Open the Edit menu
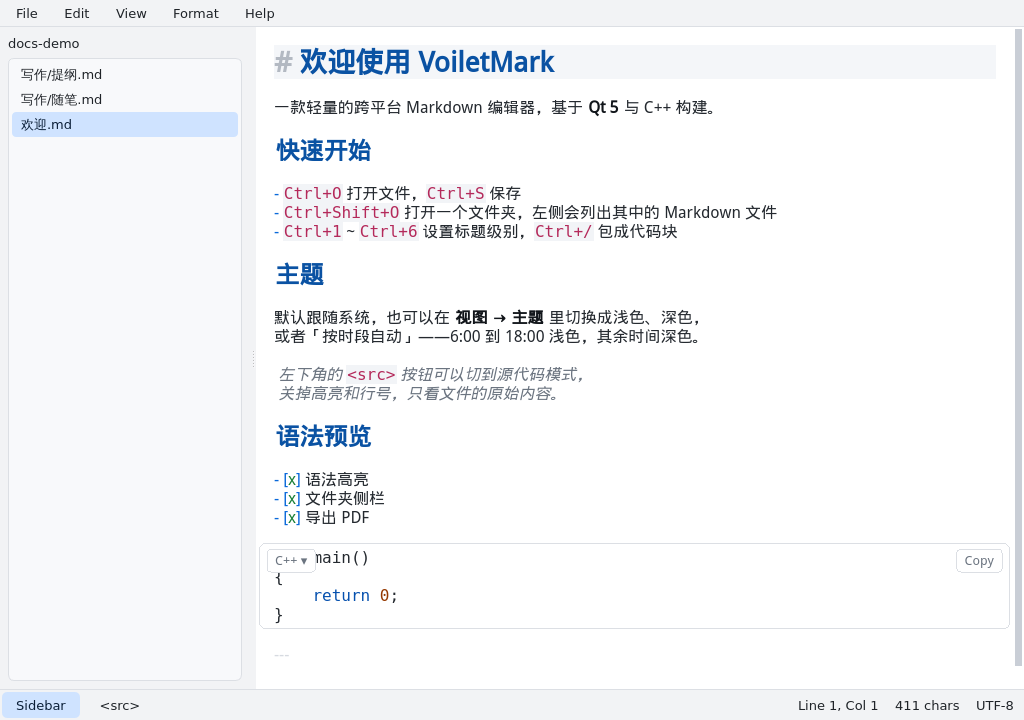 pos(76,13)
